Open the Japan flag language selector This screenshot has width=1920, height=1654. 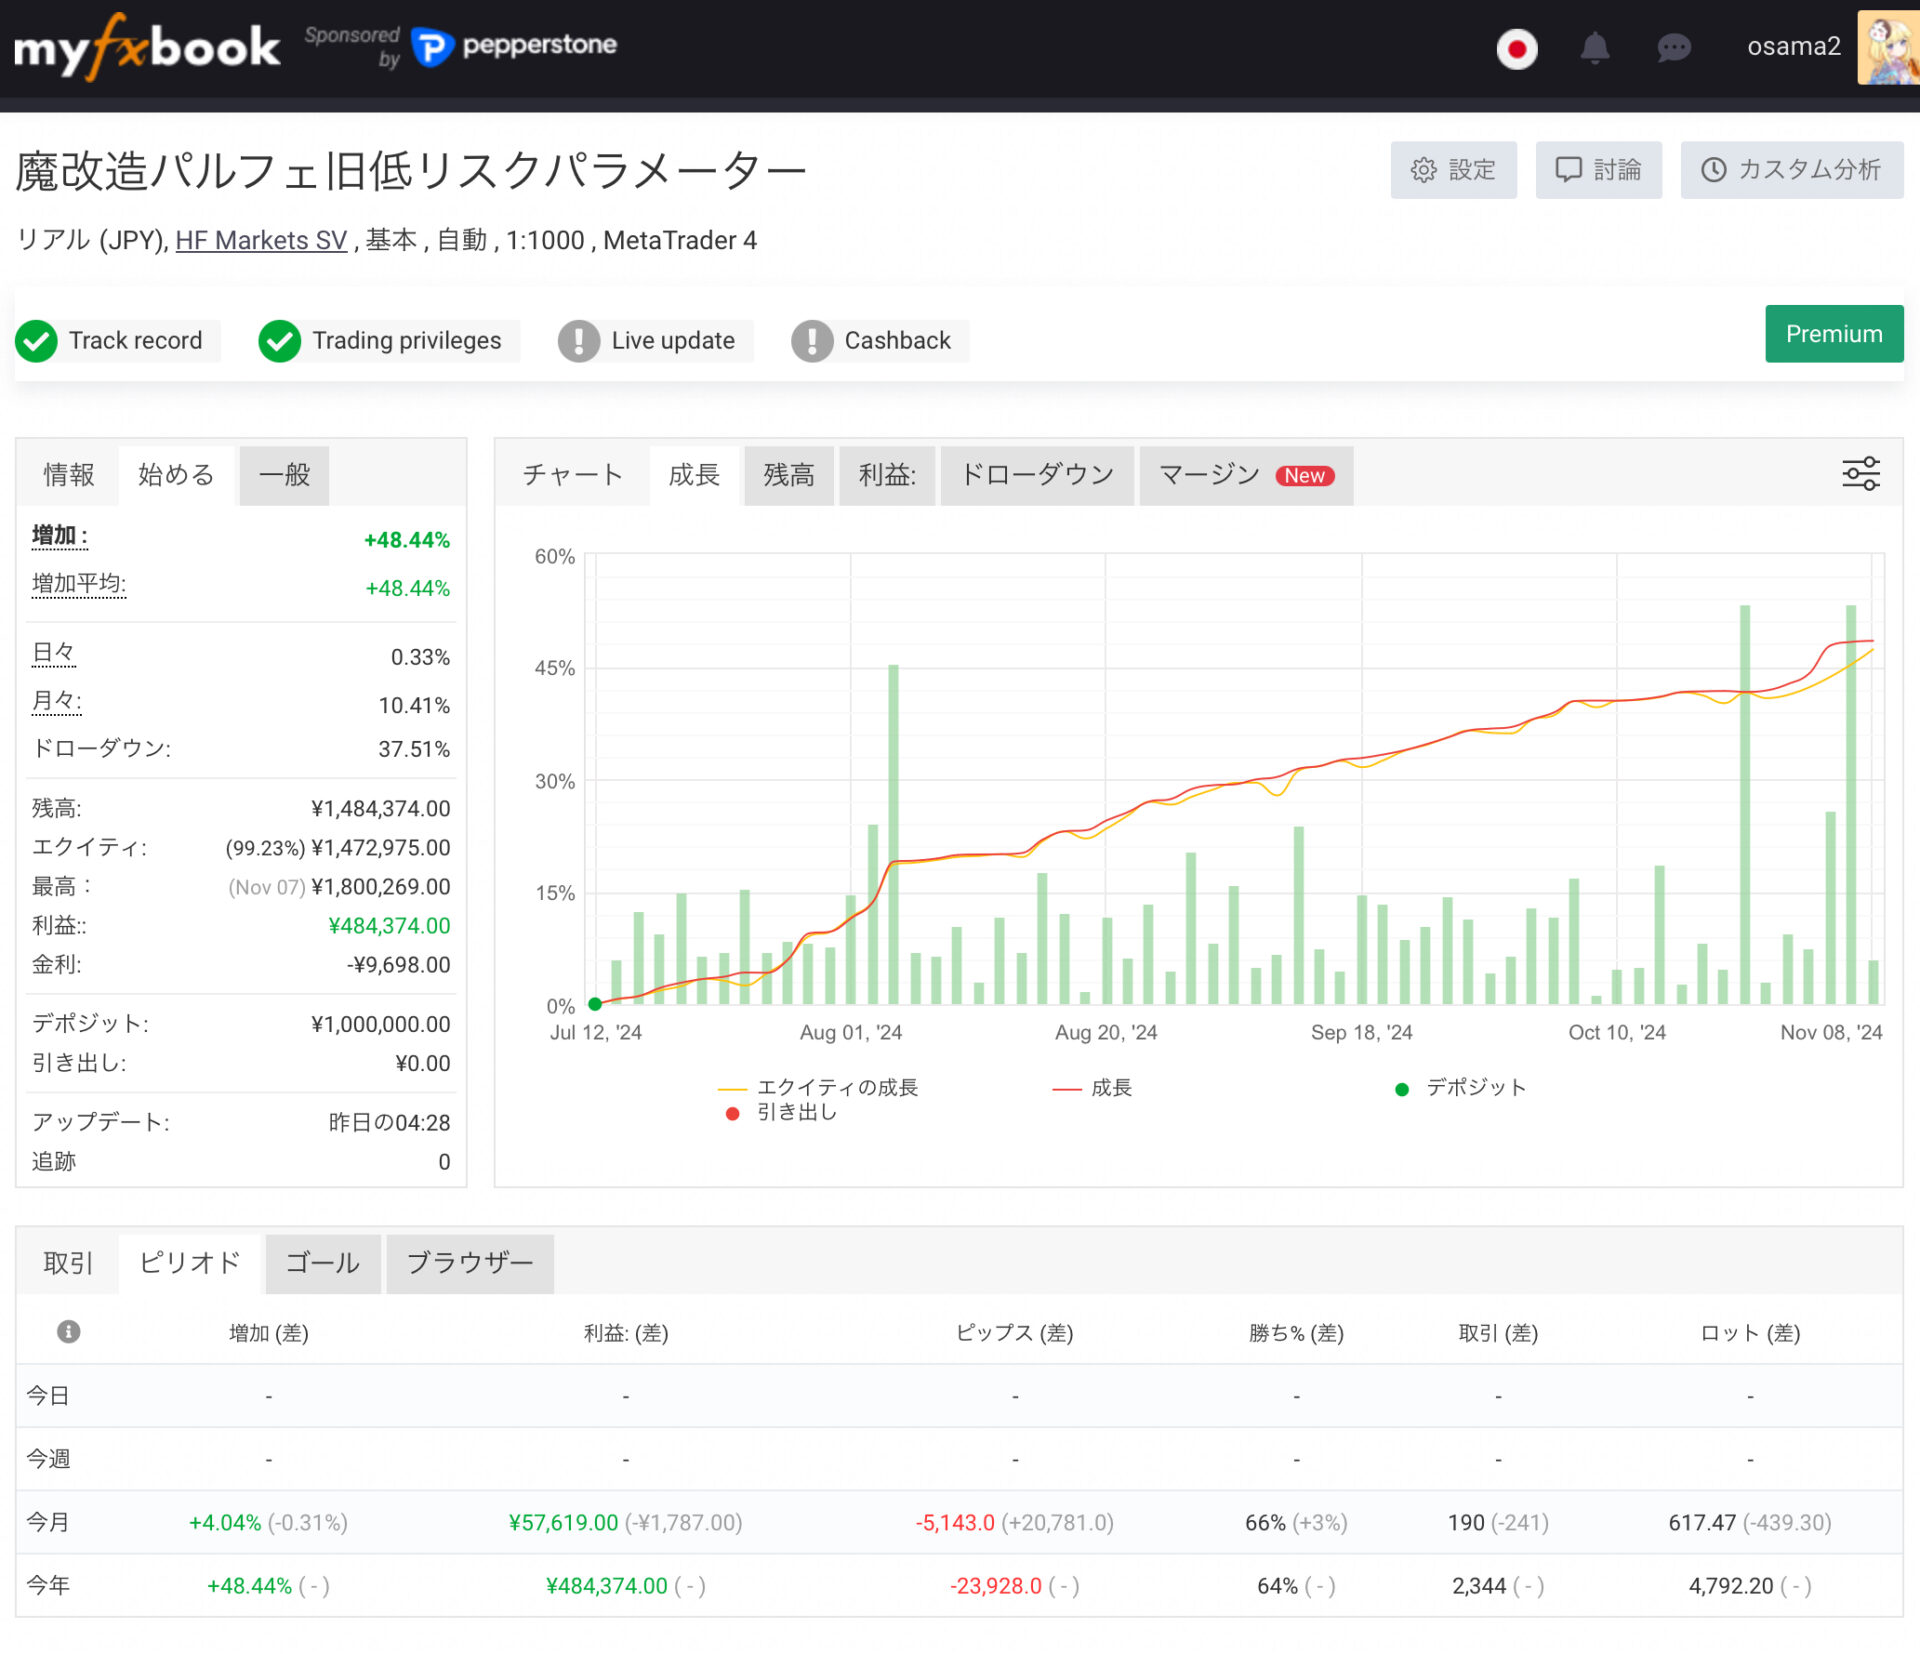[1517, 48]
